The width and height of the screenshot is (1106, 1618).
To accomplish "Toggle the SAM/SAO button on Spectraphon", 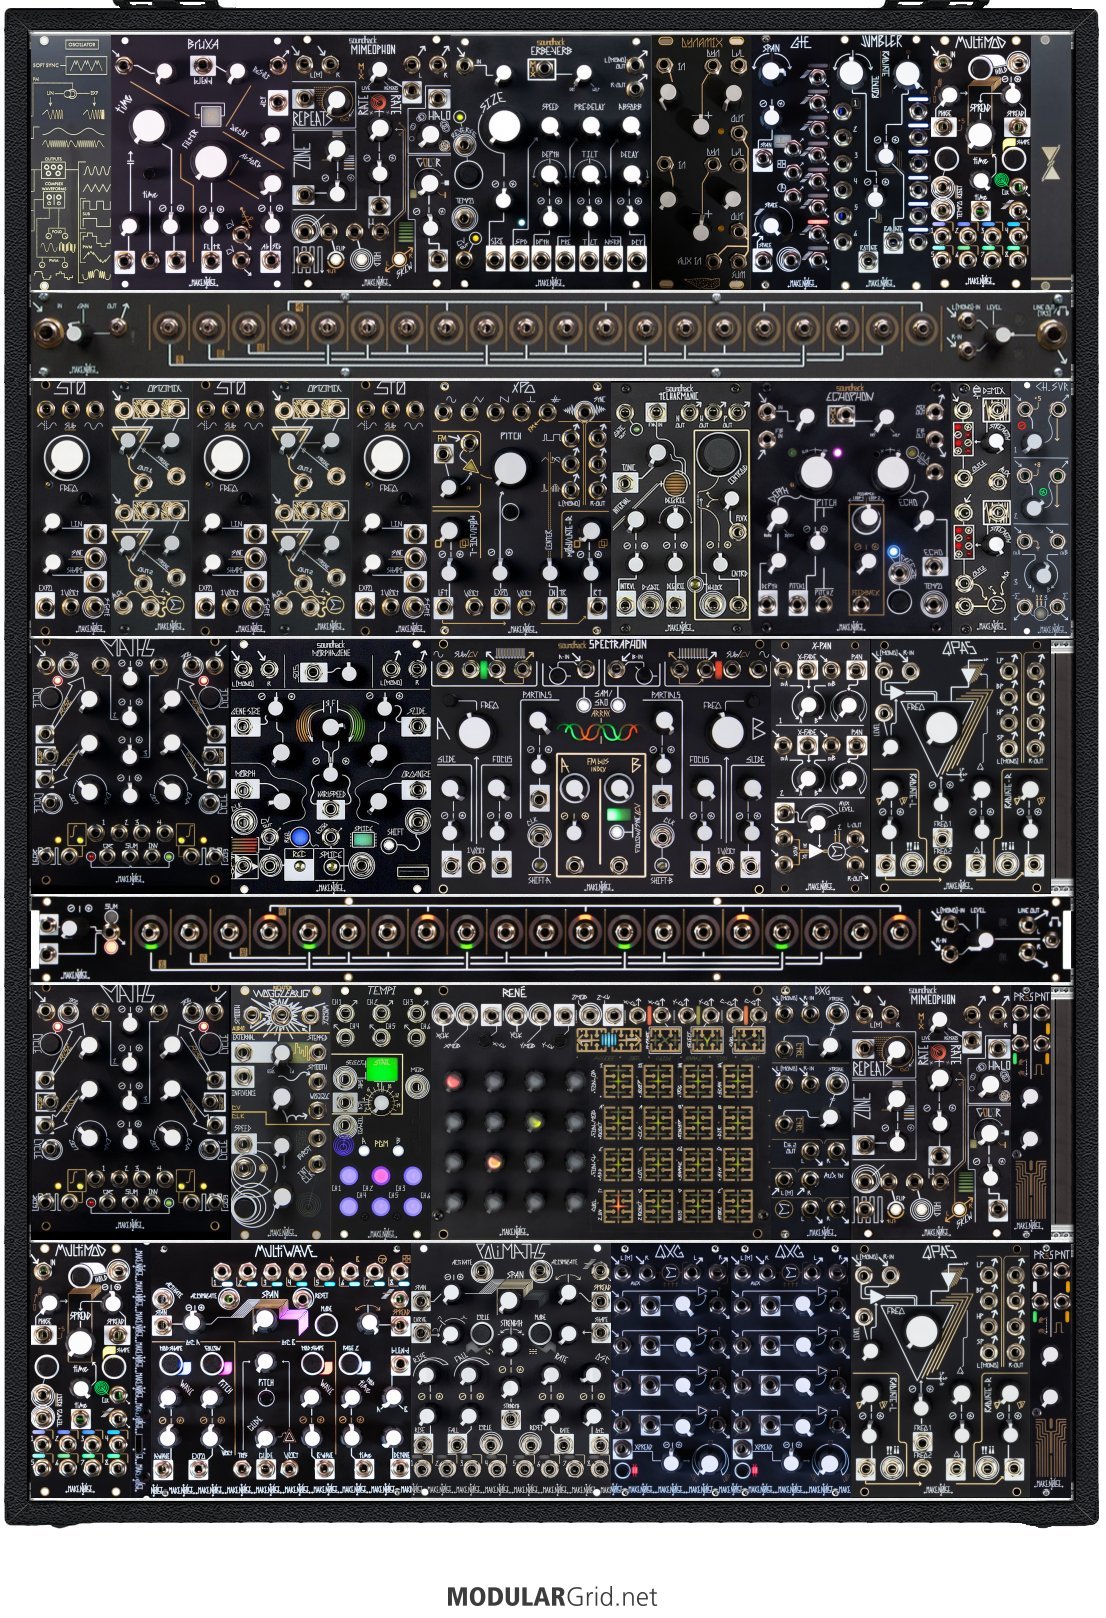I will tap(601, 707).
